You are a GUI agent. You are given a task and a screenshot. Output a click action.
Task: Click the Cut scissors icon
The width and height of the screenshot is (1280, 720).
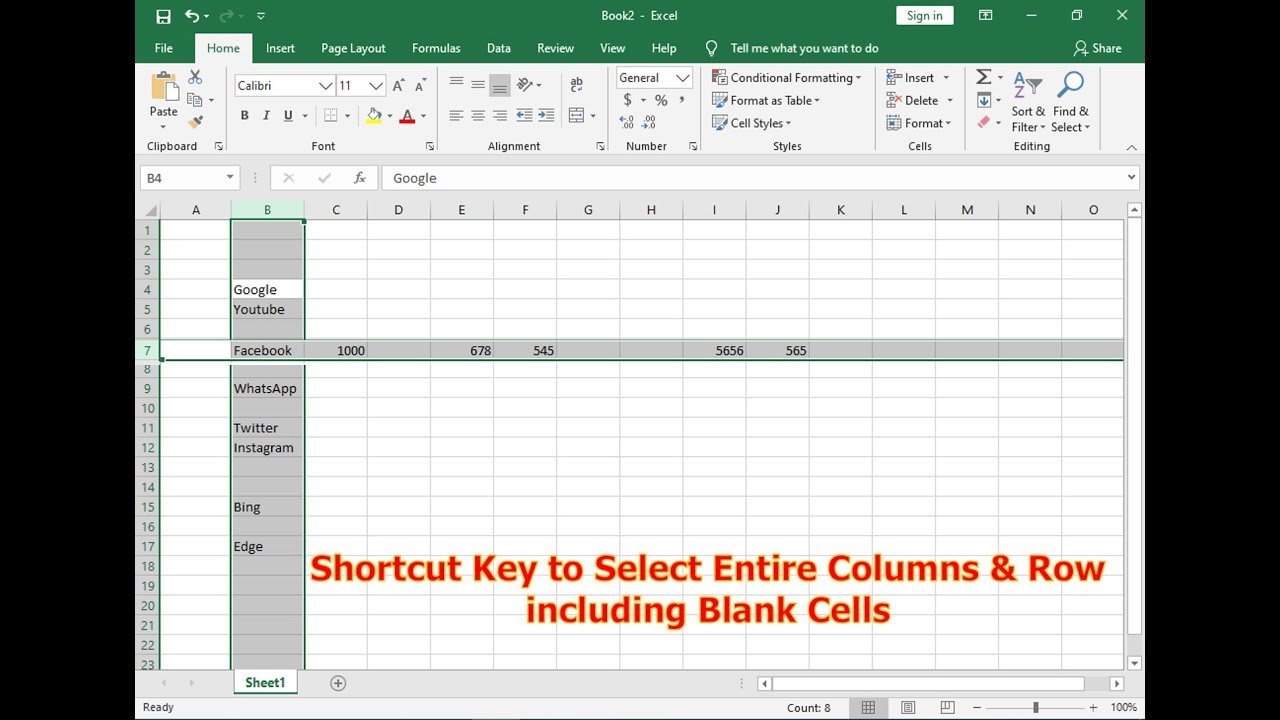[x=195, y=77]
